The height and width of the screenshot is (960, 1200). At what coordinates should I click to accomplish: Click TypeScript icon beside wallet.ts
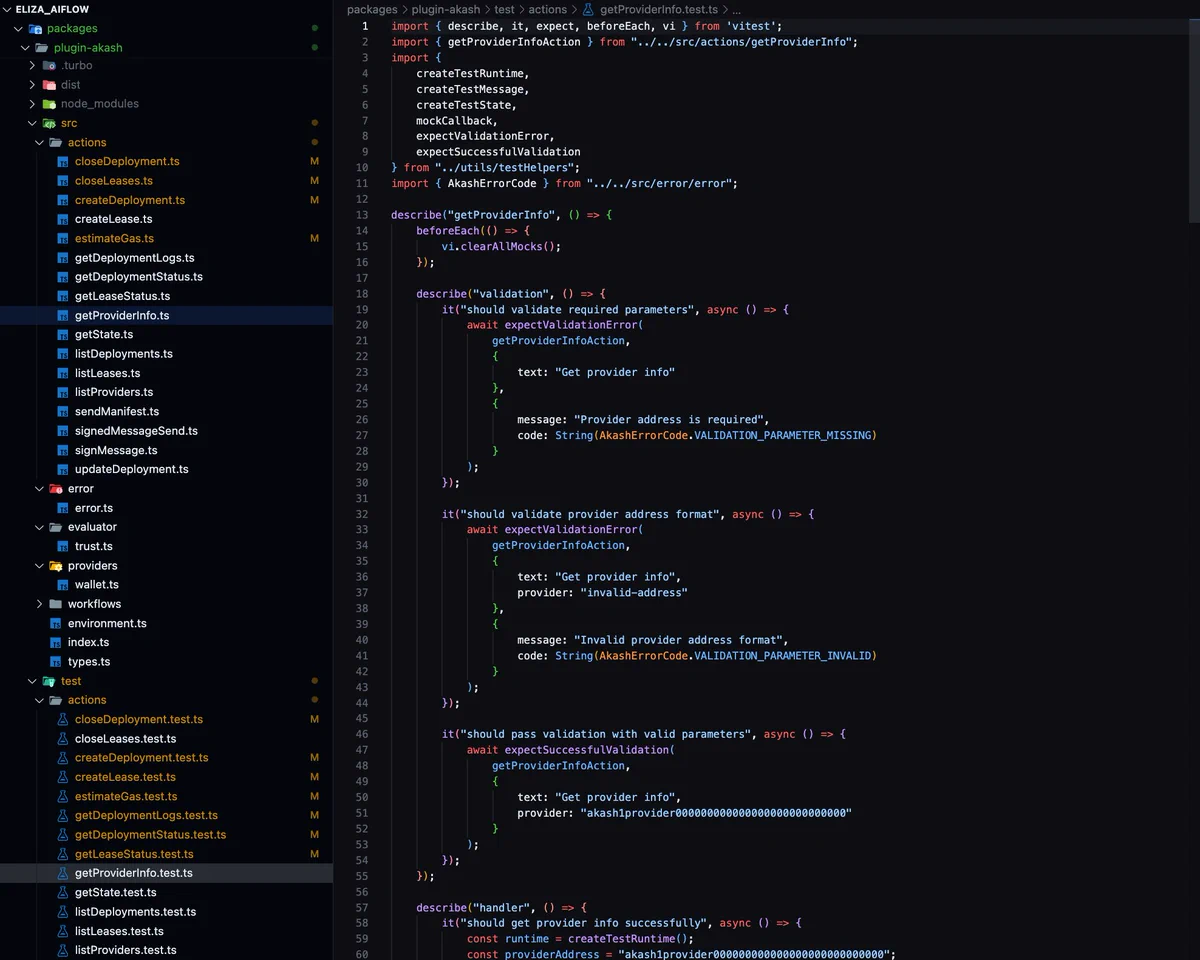[x=63, y=585]
